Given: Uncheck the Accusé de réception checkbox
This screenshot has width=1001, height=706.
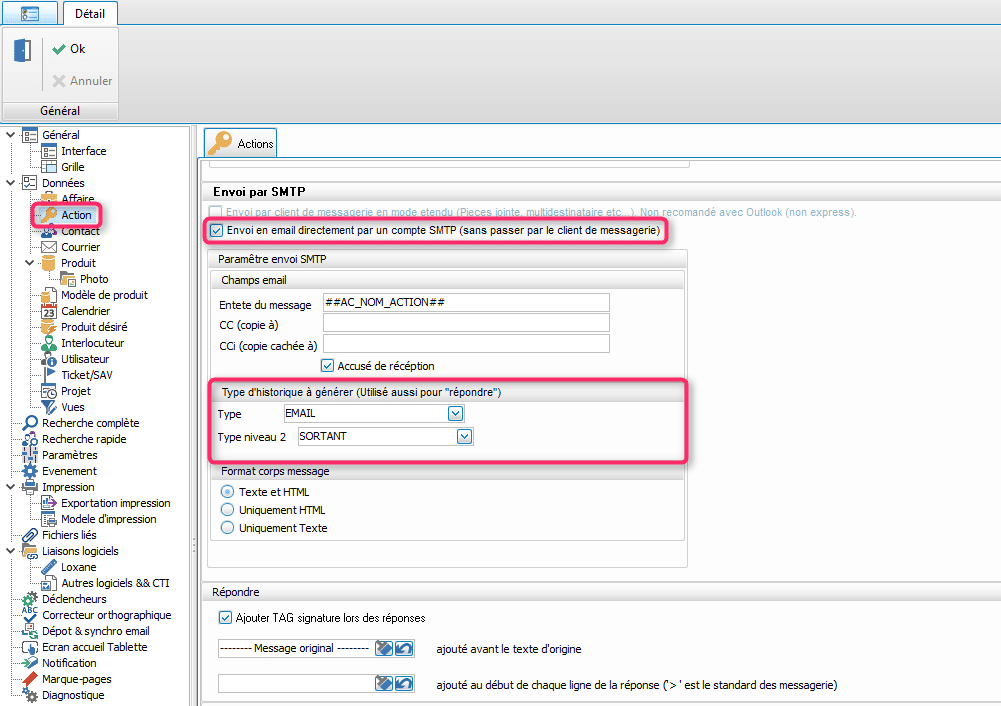Looking at the screenshot, I should (x=328, y=366).
